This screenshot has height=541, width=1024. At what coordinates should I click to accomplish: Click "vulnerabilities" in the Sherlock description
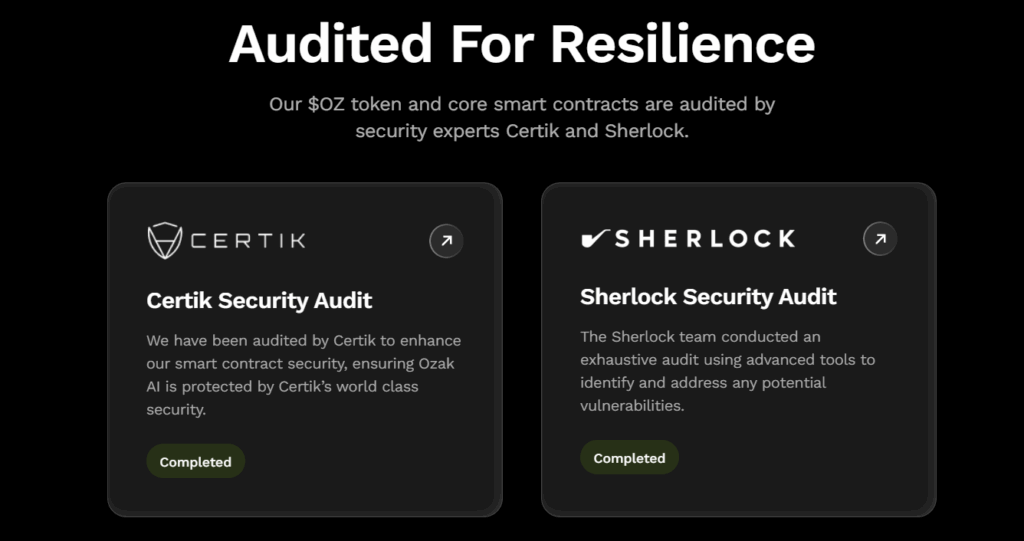(x=631, y=406)
